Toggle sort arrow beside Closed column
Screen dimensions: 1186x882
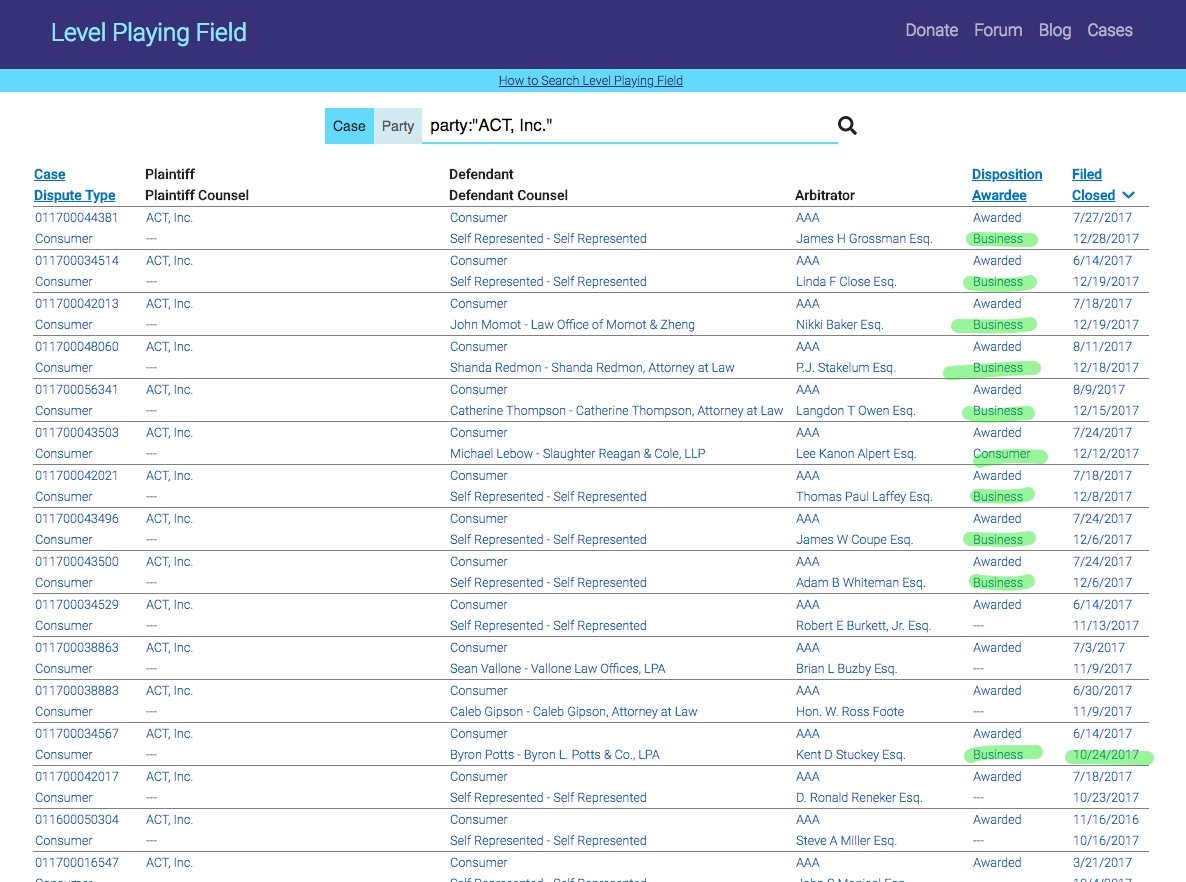coord(1129,195)
